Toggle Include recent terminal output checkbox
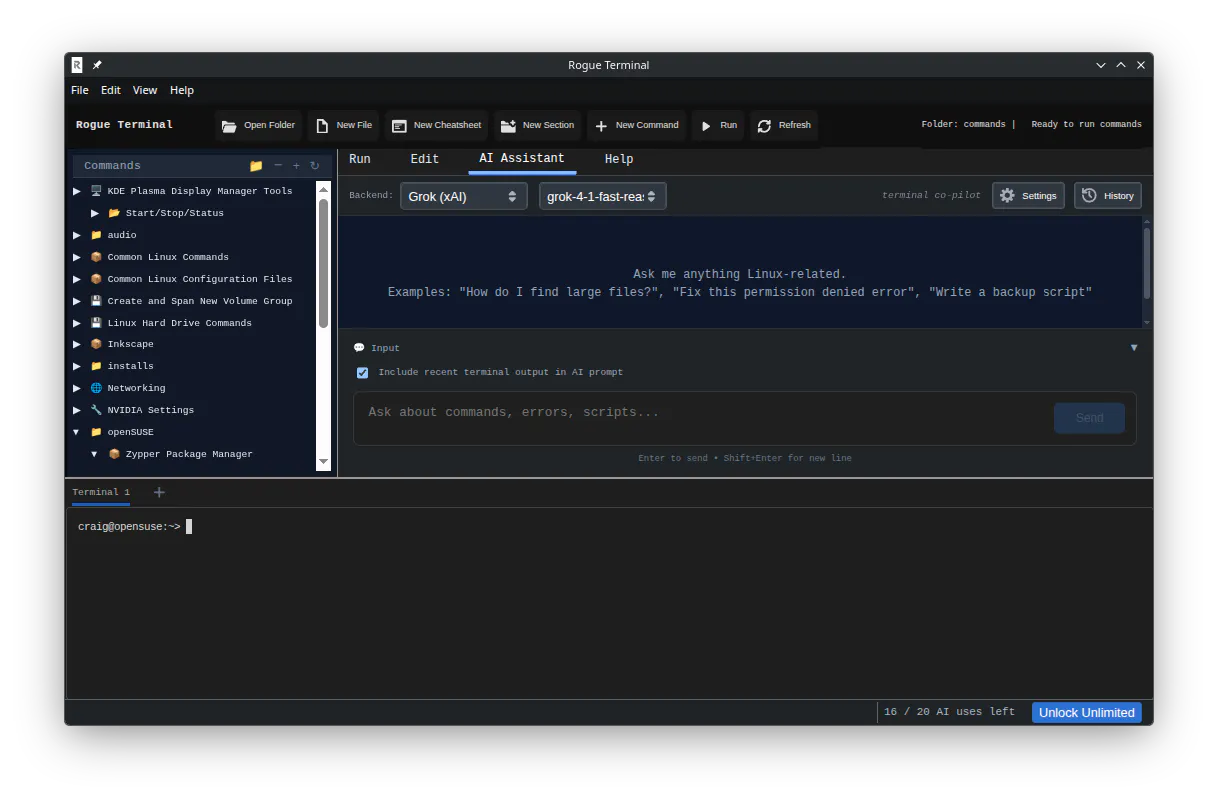The height and width of the screenshot is (802, 1218). coord(363,372)
